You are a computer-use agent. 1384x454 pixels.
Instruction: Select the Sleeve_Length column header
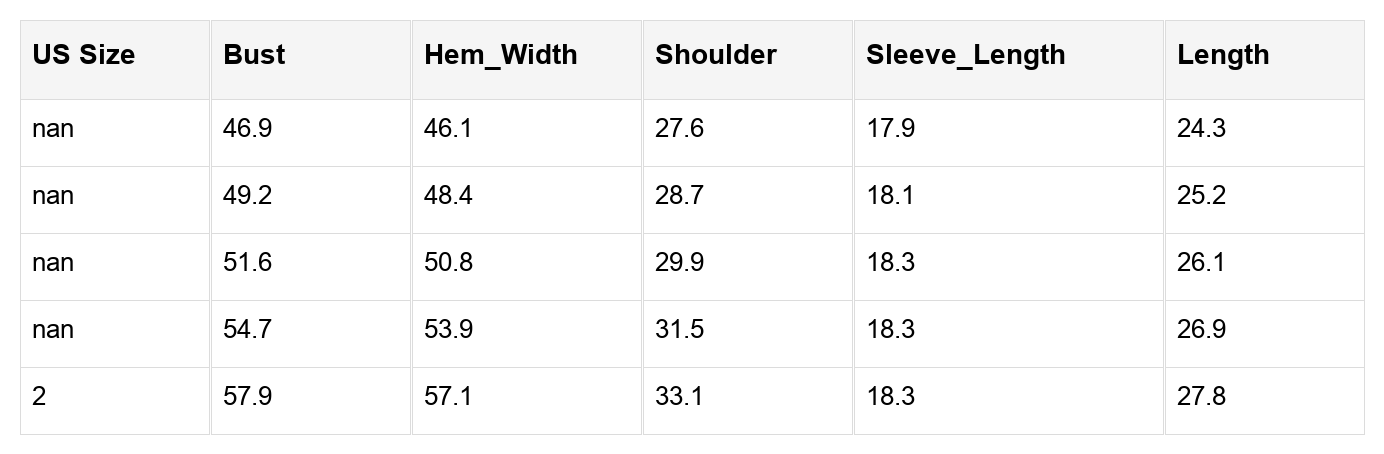coord(965,55)
